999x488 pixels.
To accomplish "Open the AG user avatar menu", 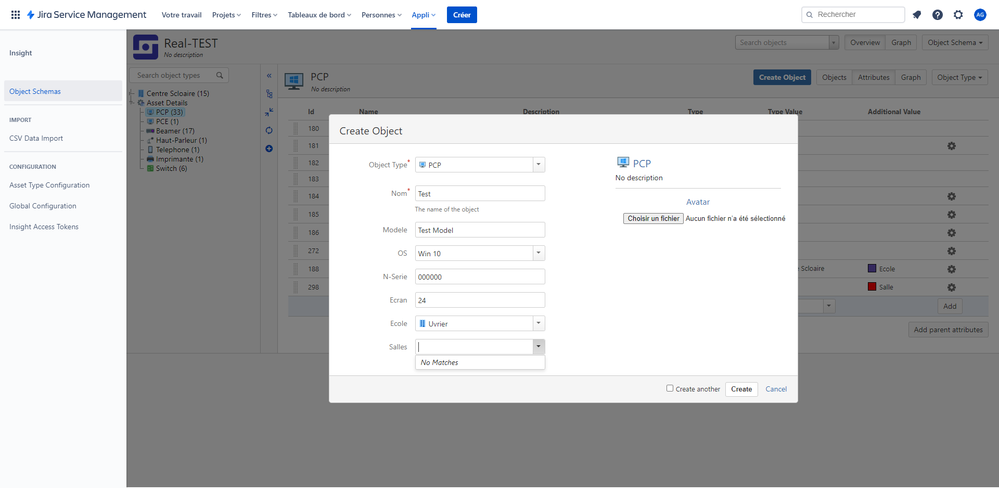I will (x=979, y=15).
